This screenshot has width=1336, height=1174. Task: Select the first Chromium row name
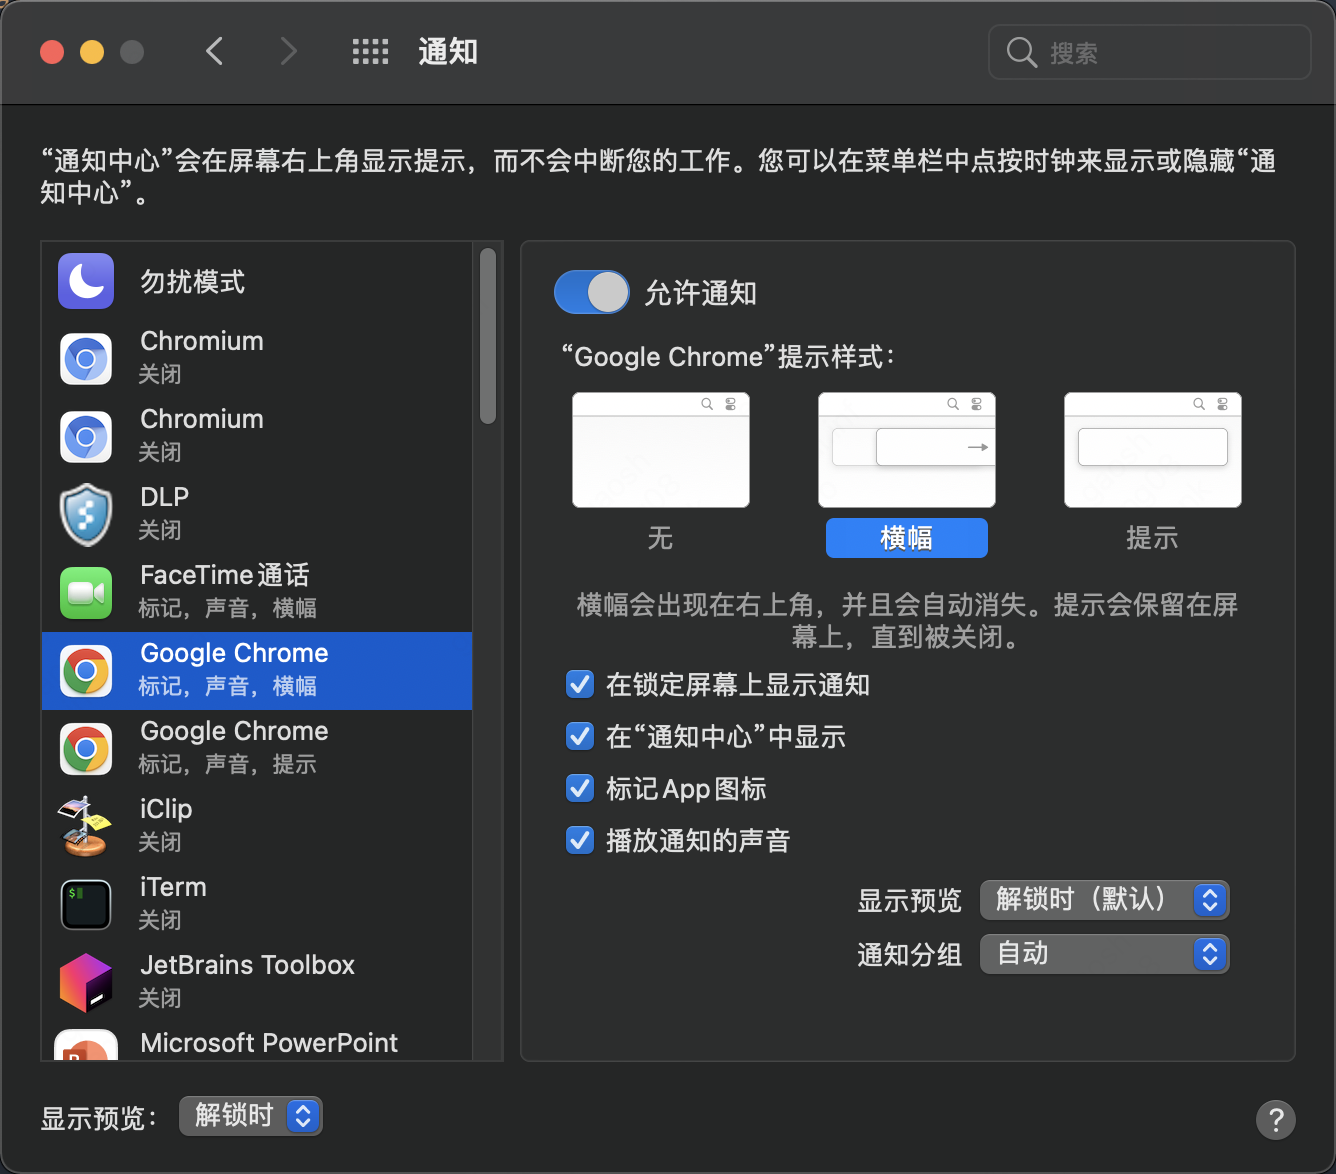coord(202,341)
